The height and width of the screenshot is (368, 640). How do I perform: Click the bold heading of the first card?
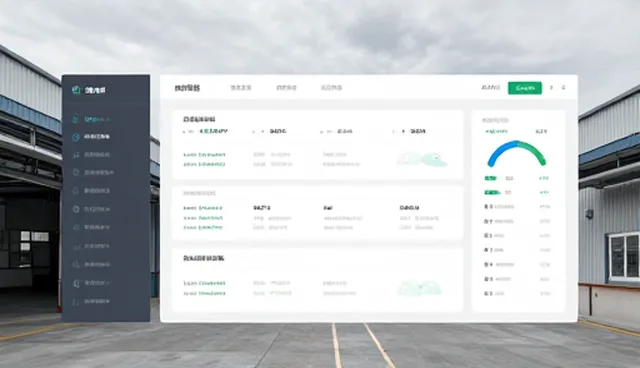click(x=199, y=119)
